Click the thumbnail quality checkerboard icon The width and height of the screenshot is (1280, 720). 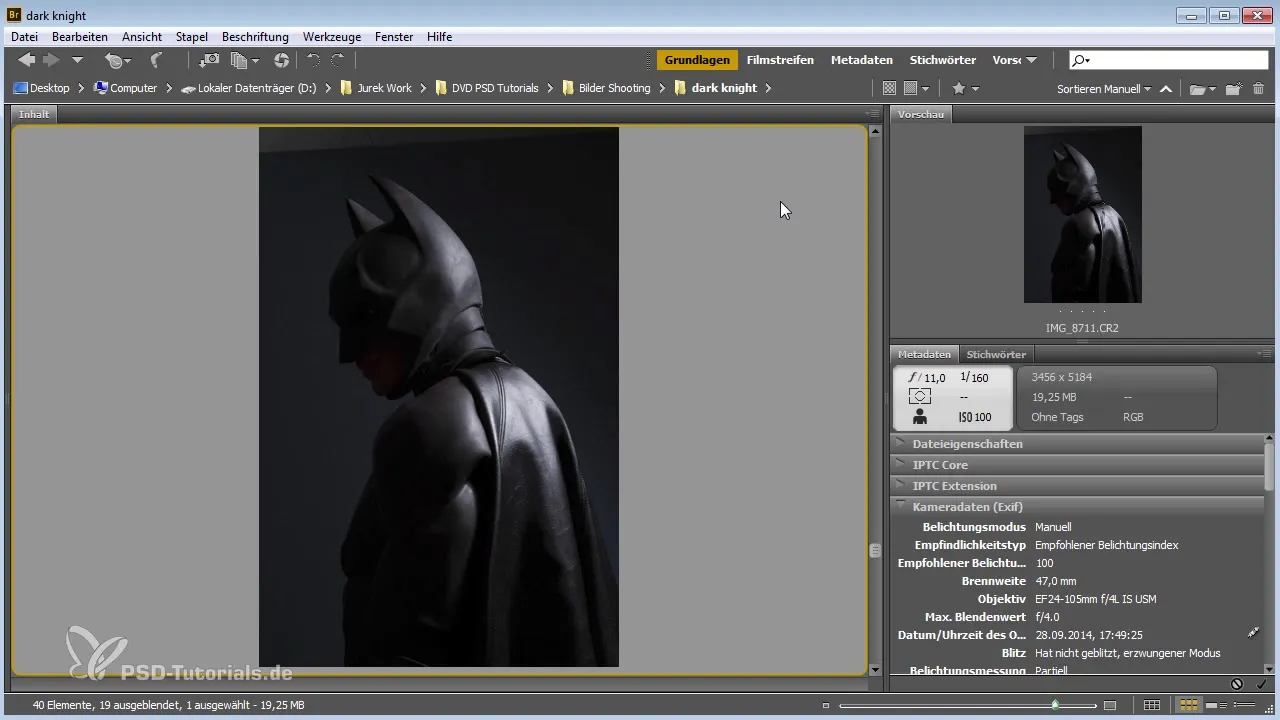click(889, 88)
